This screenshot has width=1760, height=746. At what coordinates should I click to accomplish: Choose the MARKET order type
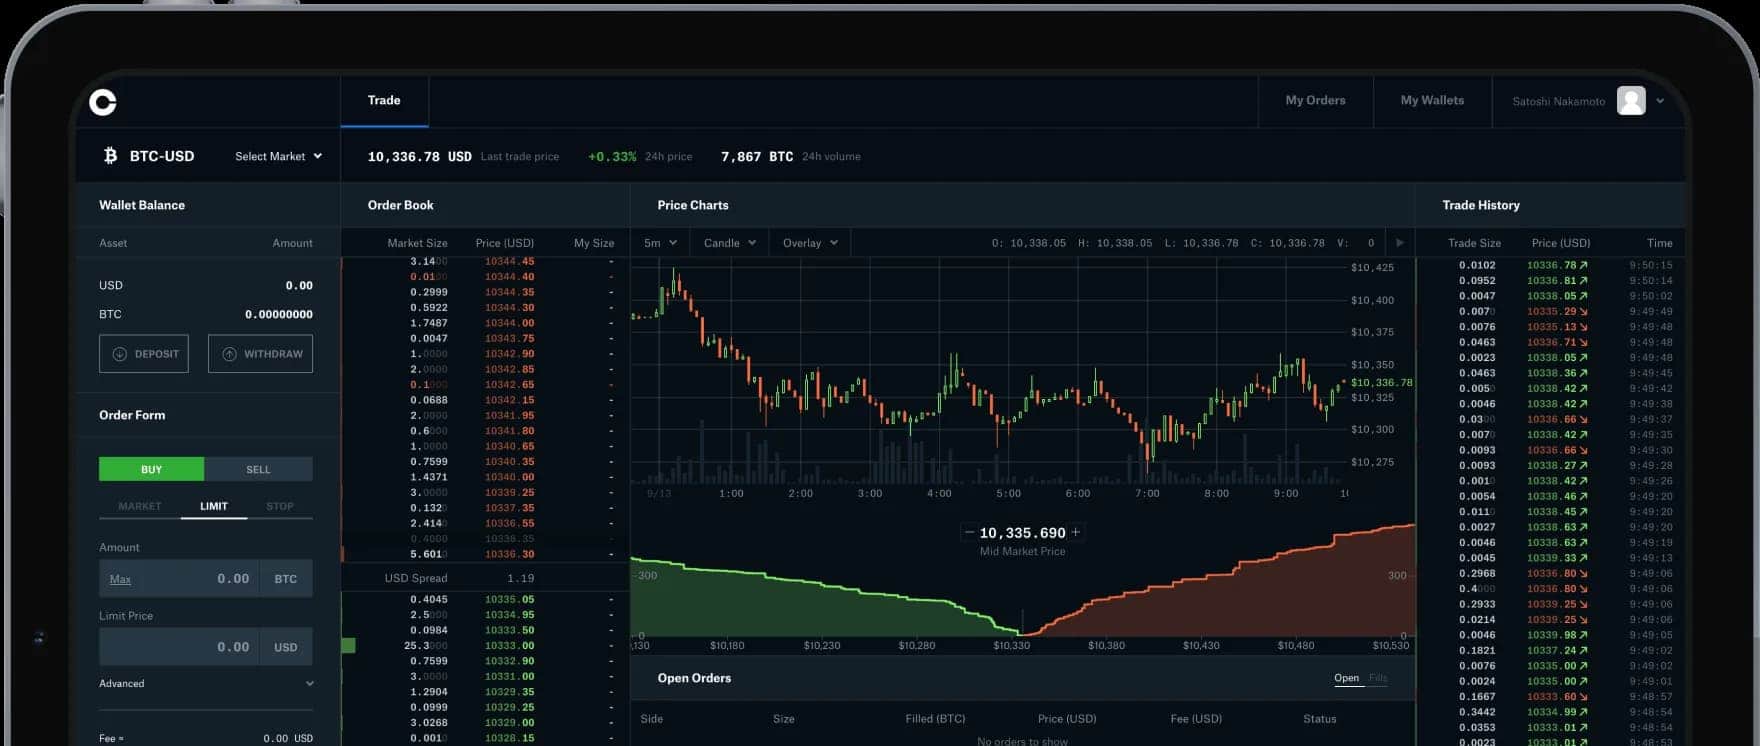click(140, 506)
